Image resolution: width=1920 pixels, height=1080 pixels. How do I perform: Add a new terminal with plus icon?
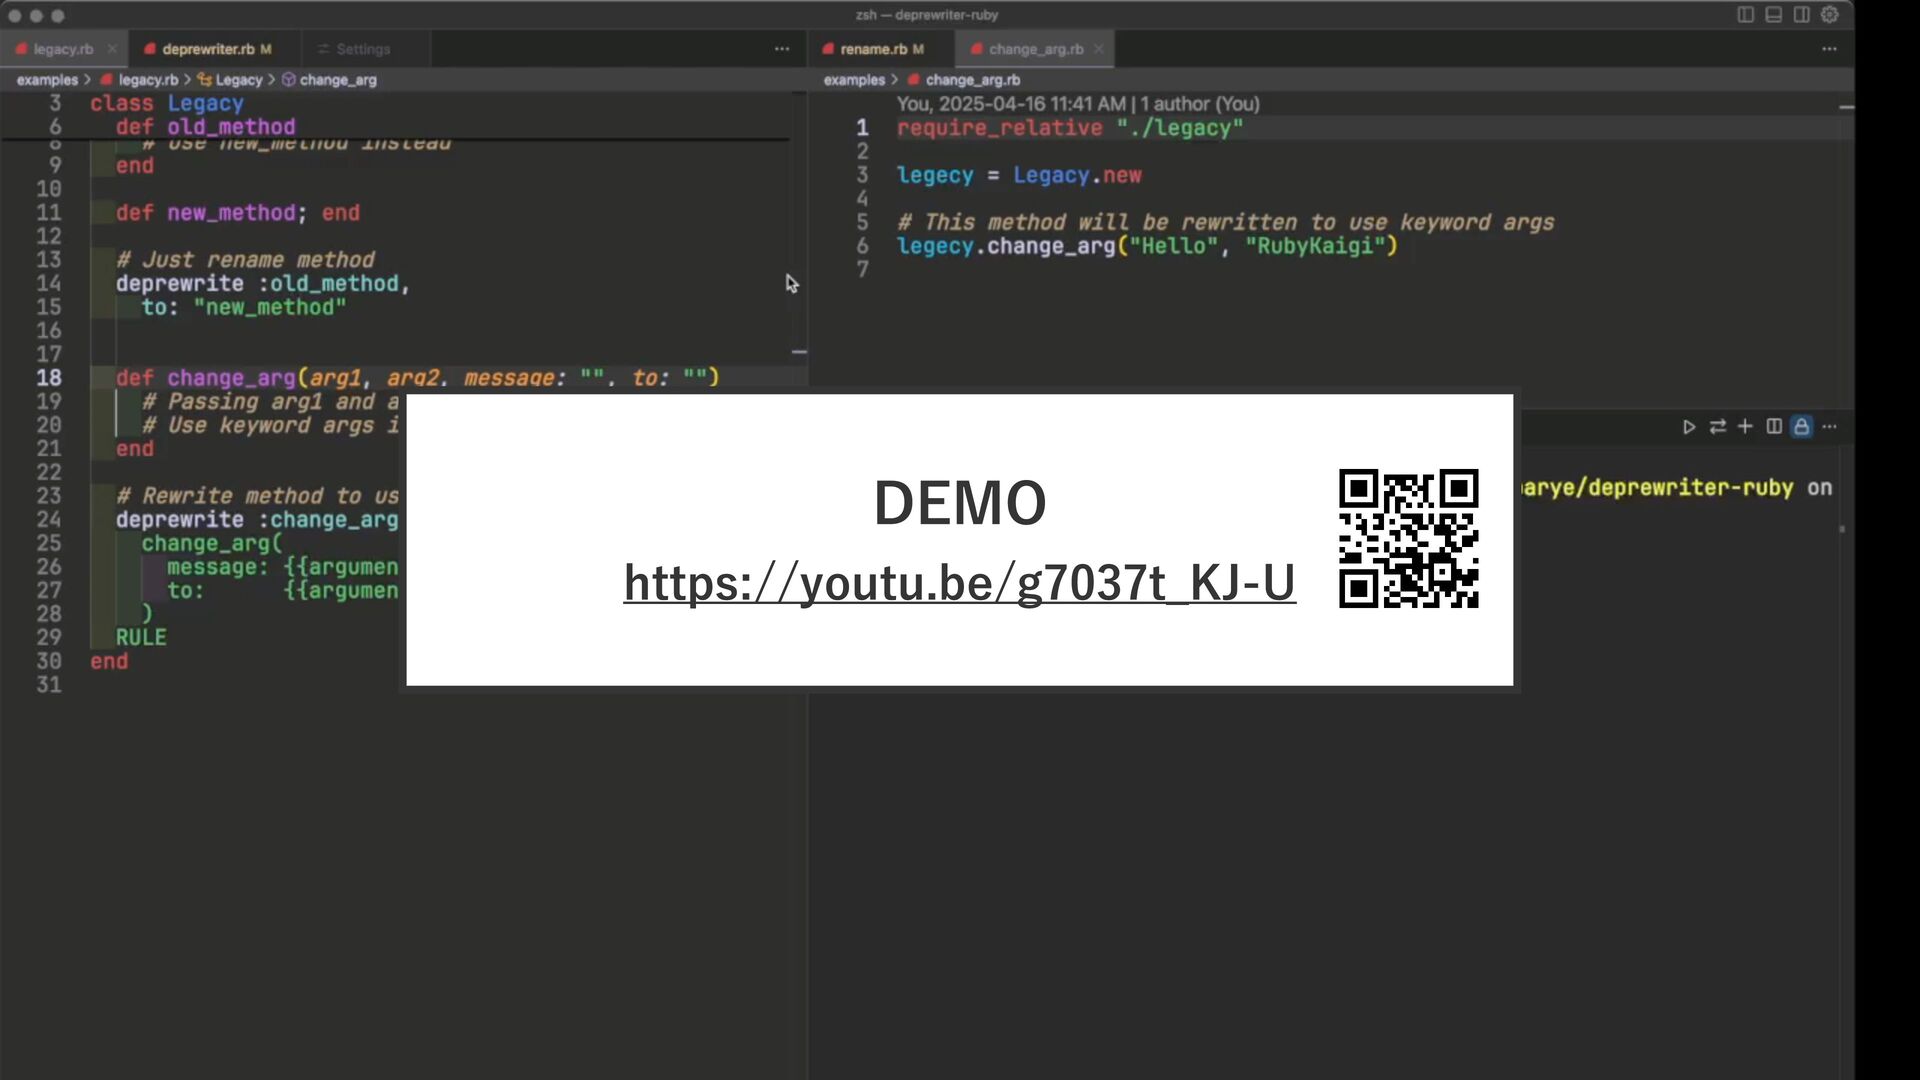(x=1745, y=427)
